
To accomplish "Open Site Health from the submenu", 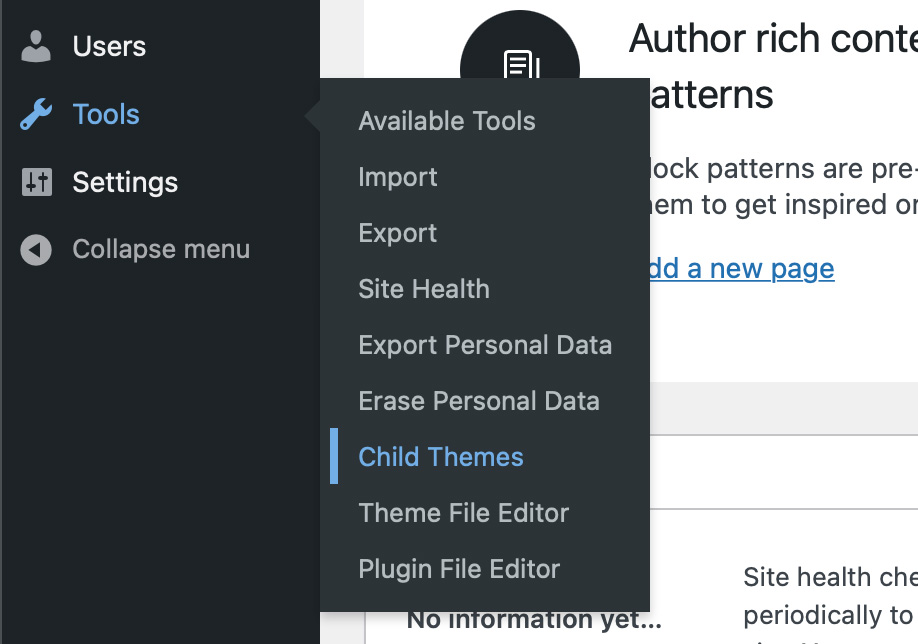I will (424, 289).
